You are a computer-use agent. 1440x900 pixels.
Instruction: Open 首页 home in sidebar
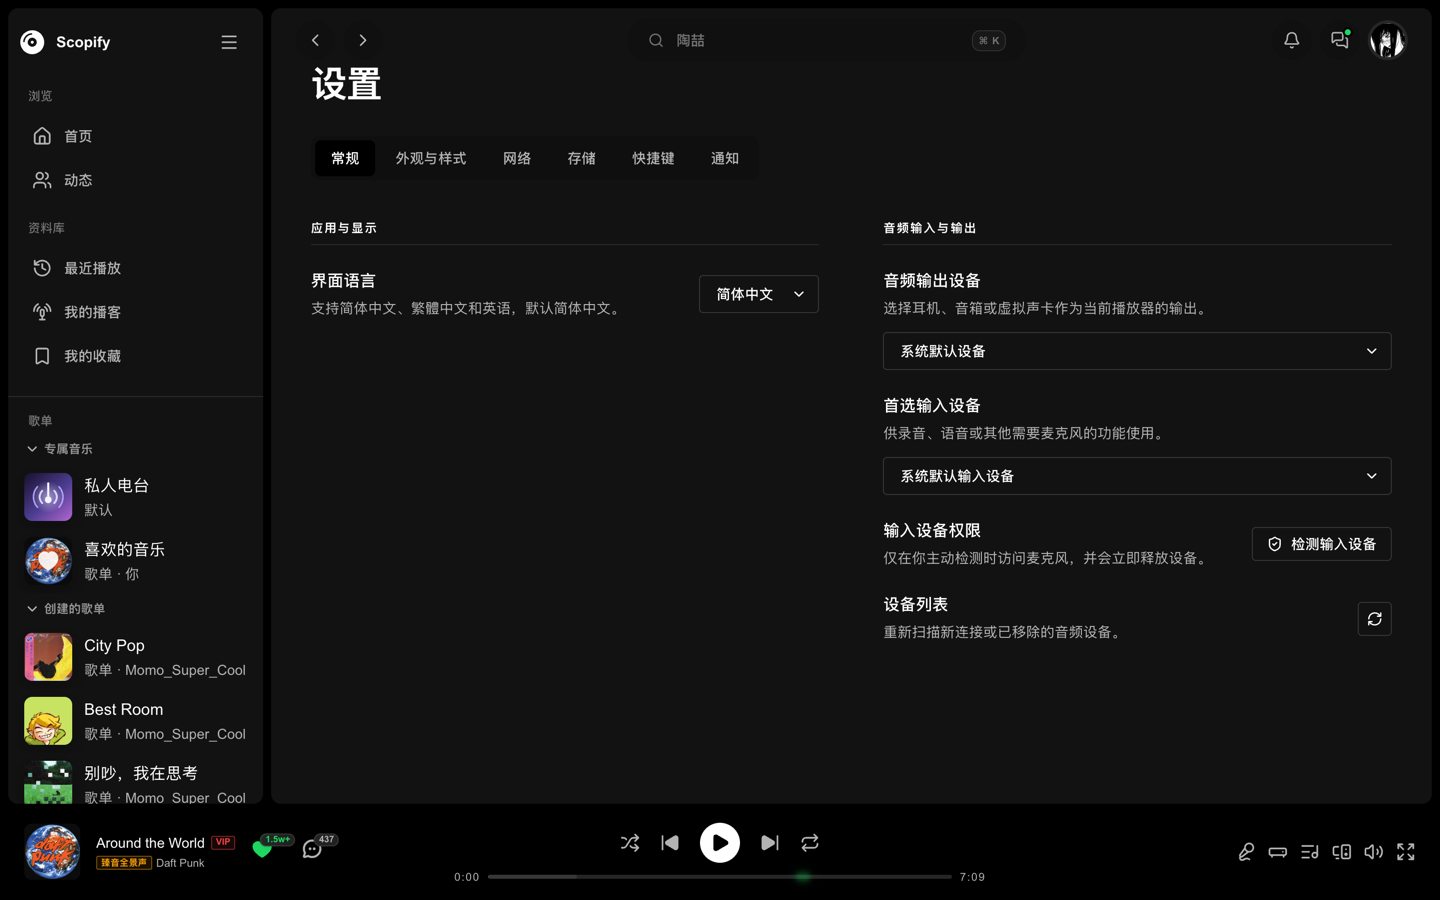[135, 136]
